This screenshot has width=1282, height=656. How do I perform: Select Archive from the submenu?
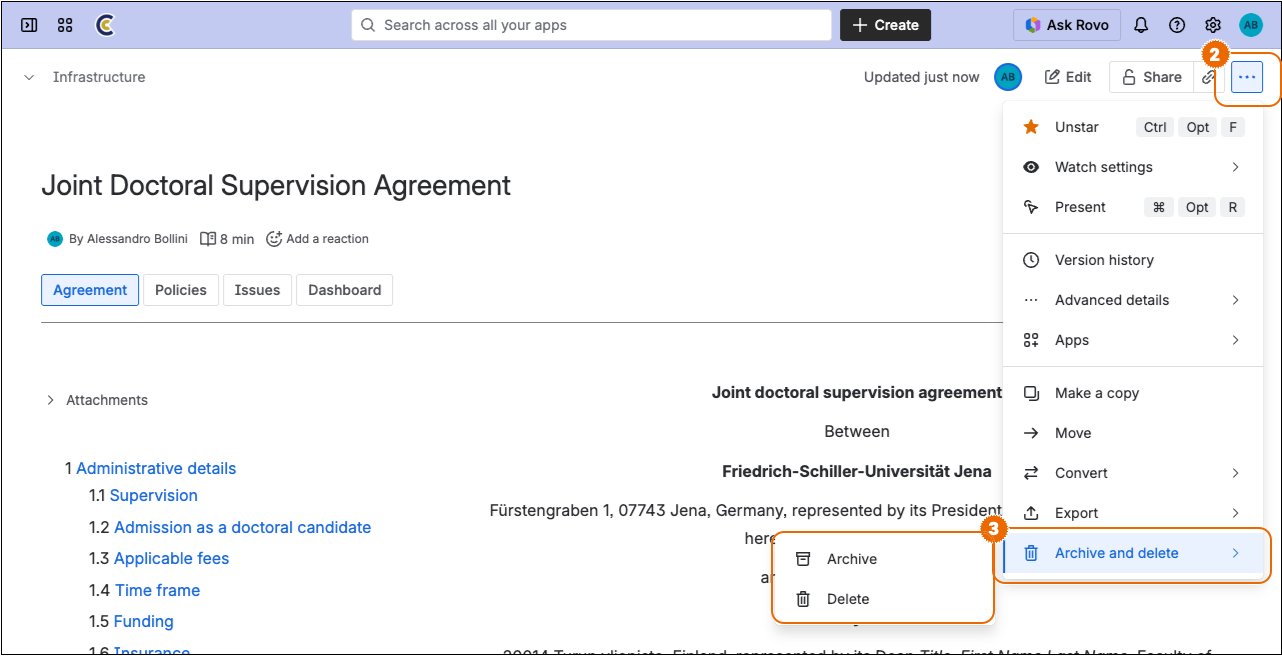850,558
